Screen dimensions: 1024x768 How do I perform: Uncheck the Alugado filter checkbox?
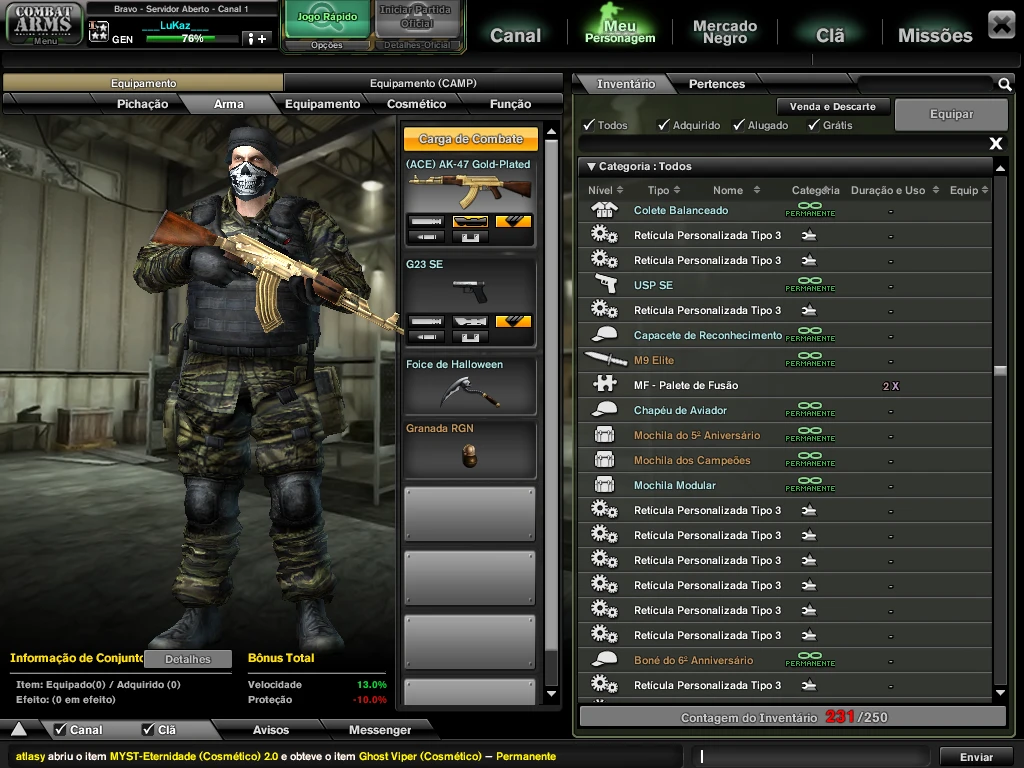tap(739, 125)
